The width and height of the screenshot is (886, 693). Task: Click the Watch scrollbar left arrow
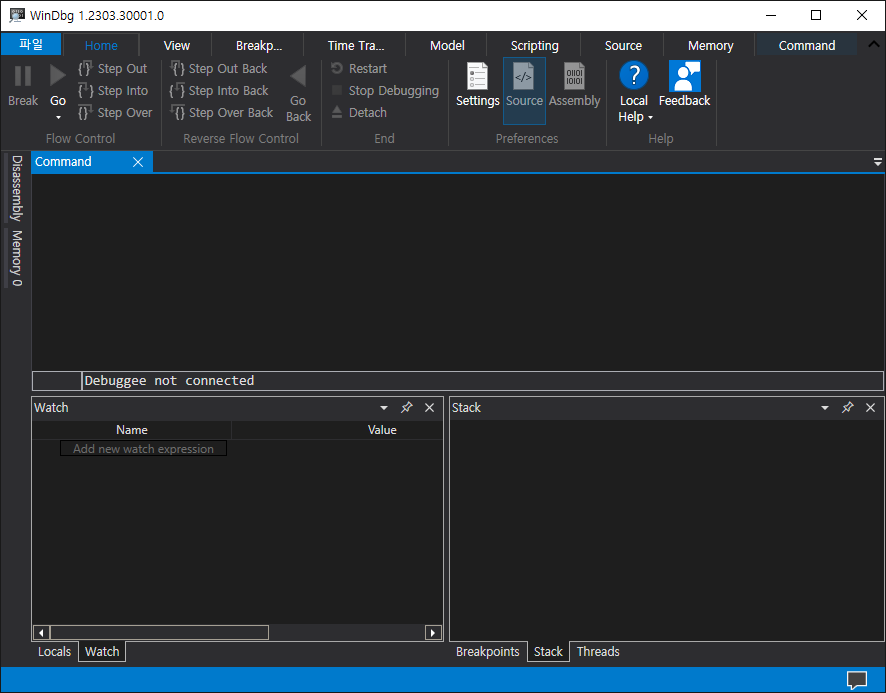(x=41, y=633)
